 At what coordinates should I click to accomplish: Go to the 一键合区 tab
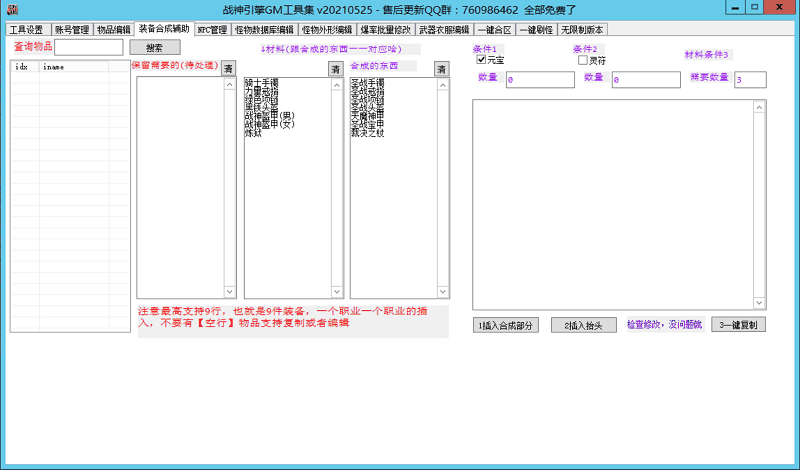494,30
